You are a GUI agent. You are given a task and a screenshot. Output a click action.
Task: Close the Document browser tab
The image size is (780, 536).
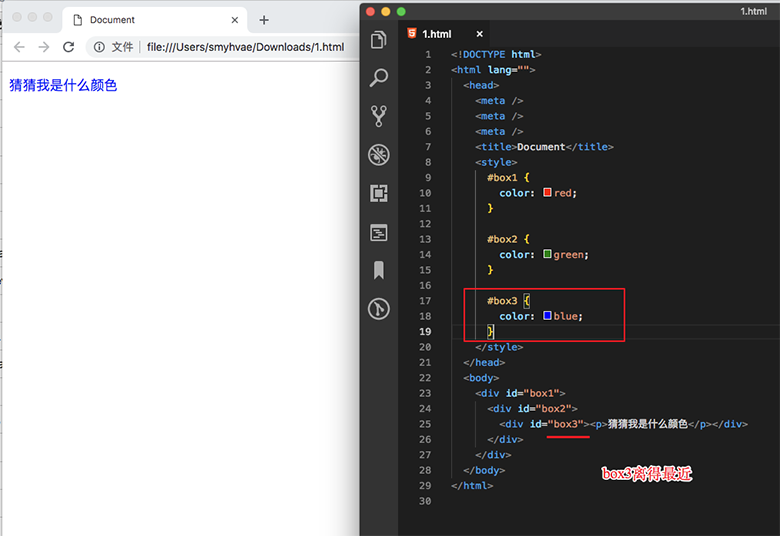[x=235, y=20]
